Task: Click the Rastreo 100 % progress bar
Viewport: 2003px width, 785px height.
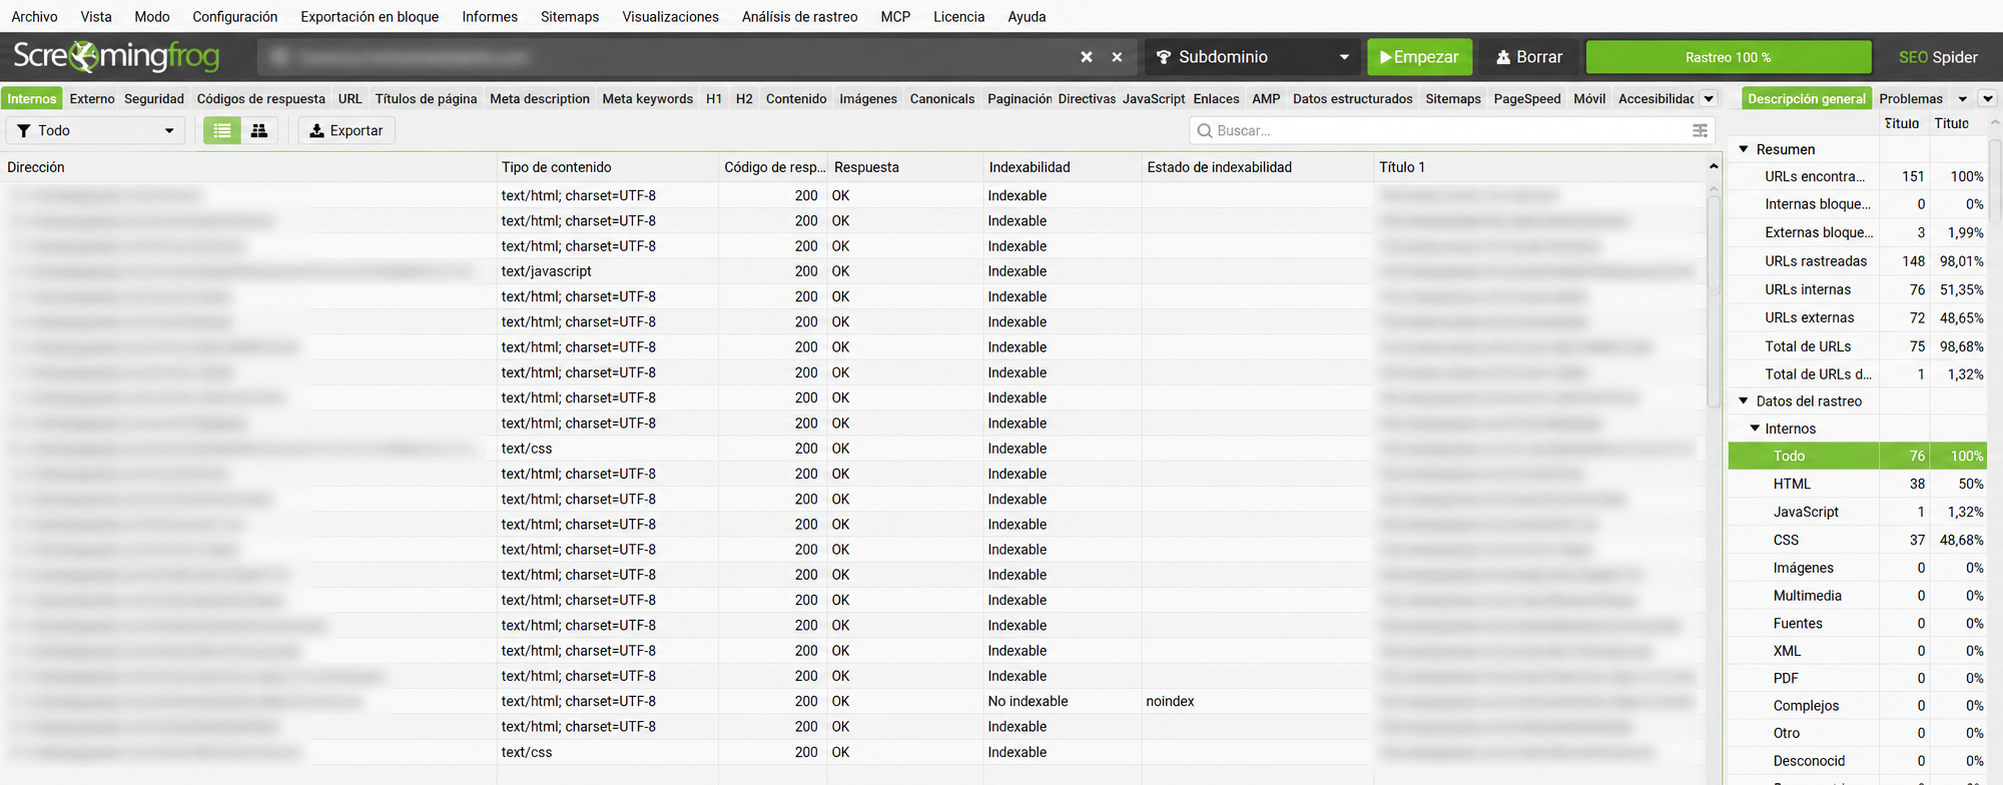Action: [x=1728, y=57]
